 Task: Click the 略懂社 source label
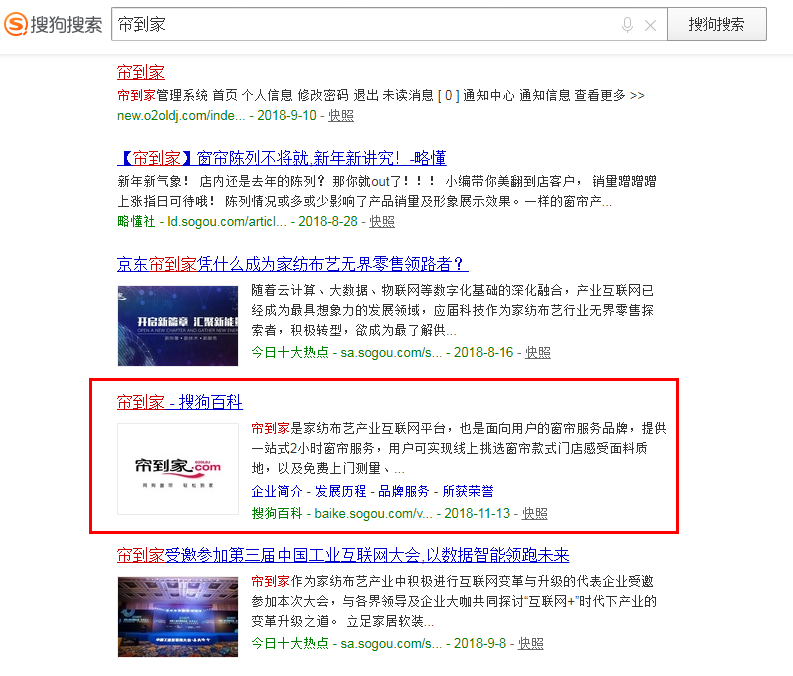coord(136,221)
